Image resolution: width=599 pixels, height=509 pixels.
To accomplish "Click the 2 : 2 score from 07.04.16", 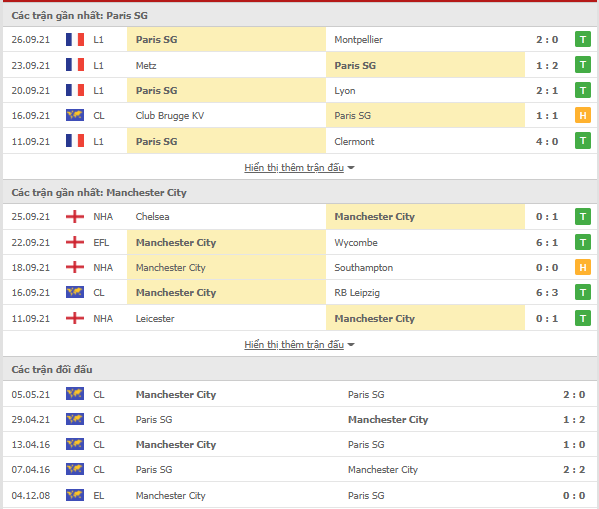I will coord(574,469).
